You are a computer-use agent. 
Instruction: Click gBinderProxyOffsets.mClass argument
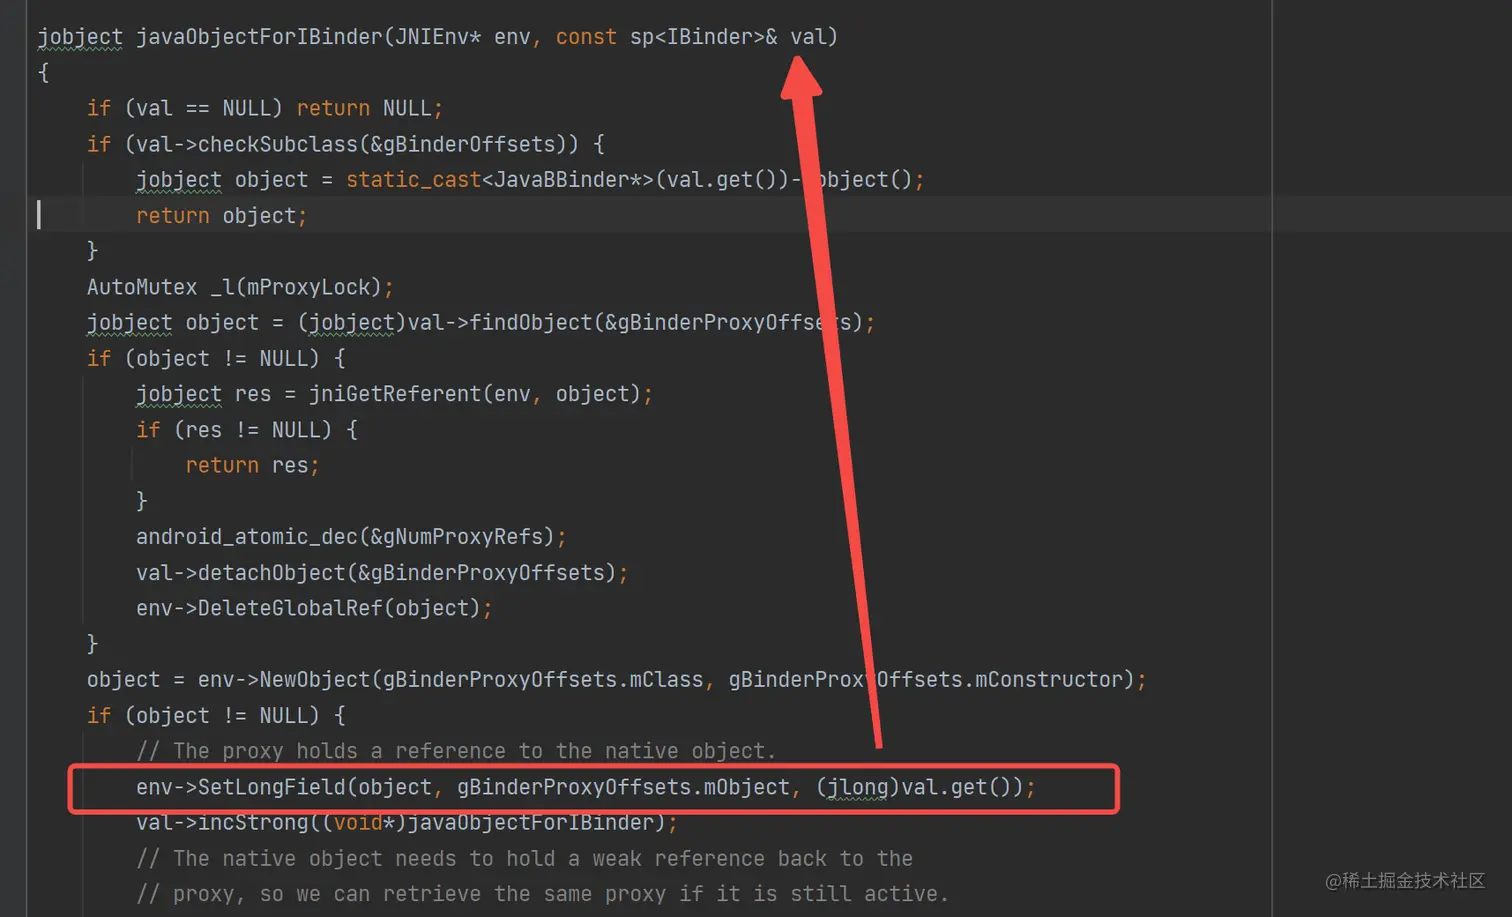[x=543, y=680]
